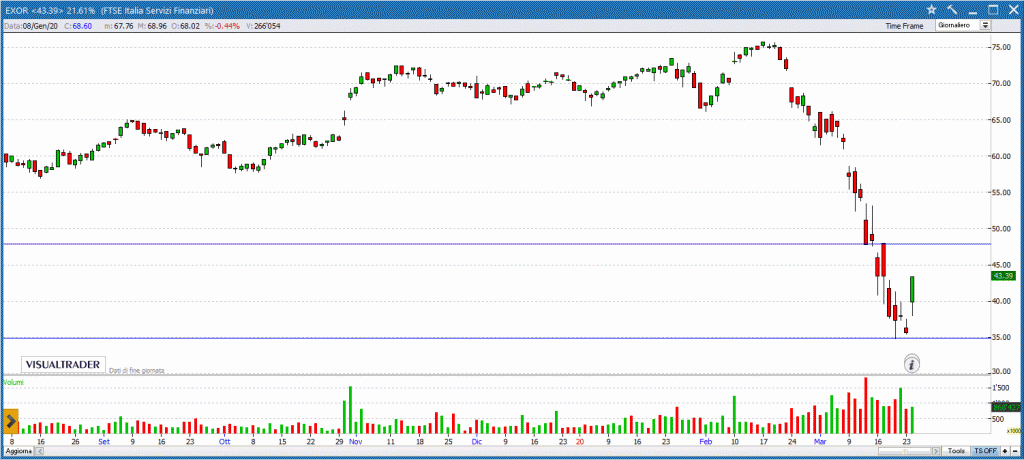
Task: Click the 1'500 volume axis label
Action: [1002, 387]
